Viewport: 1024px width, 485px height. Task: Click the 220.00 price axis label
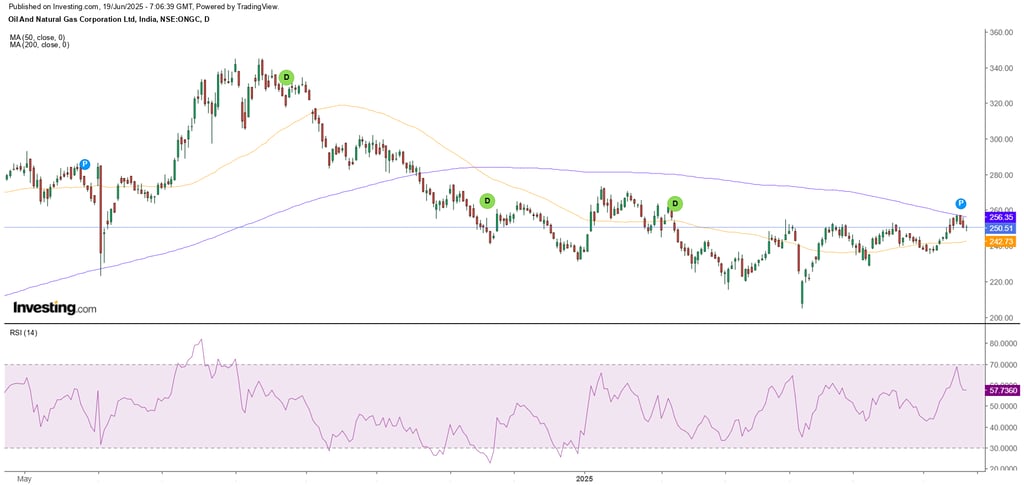pyautogui.click(x=1003, y=282)
